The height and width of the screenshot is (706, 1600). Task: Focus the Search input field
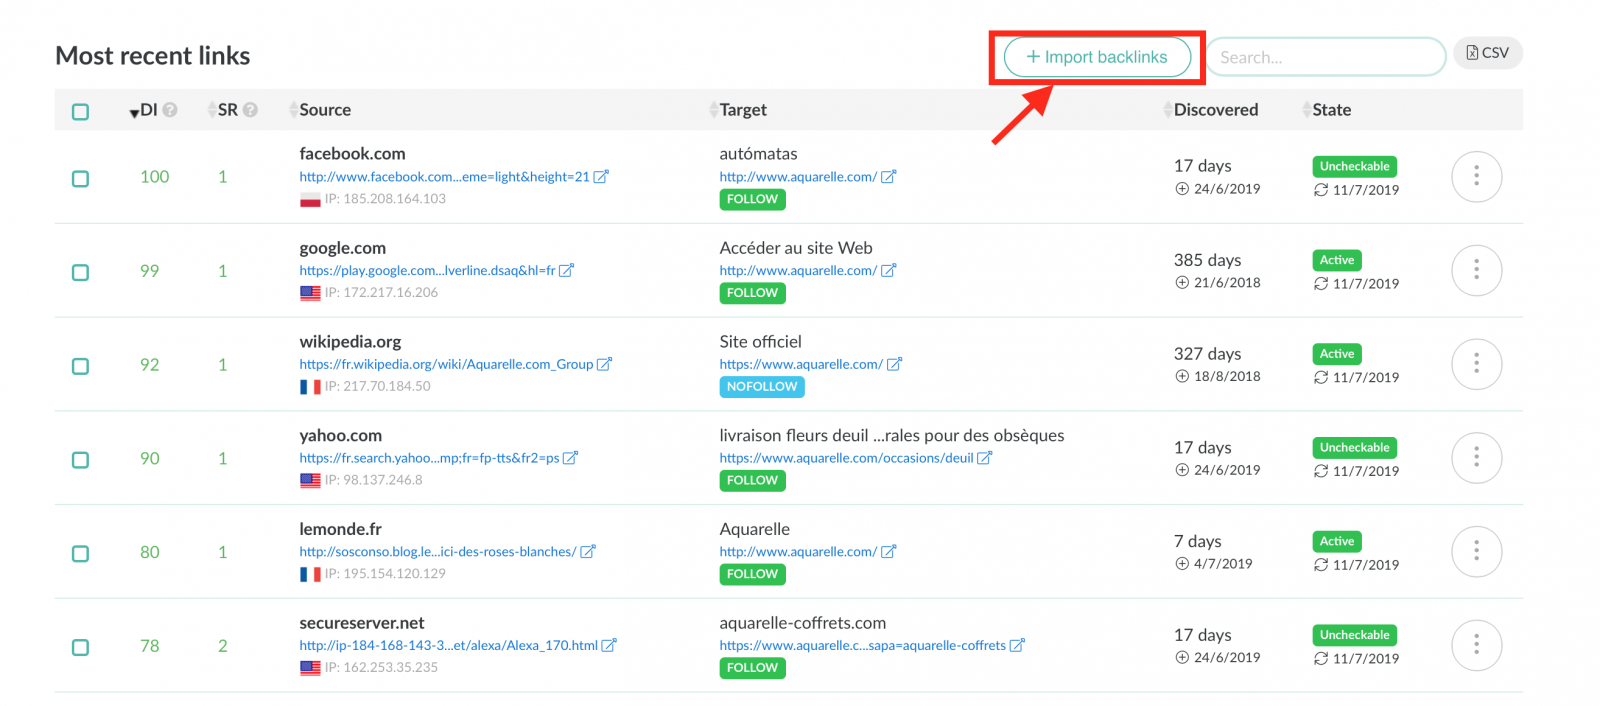point(1326,57)
